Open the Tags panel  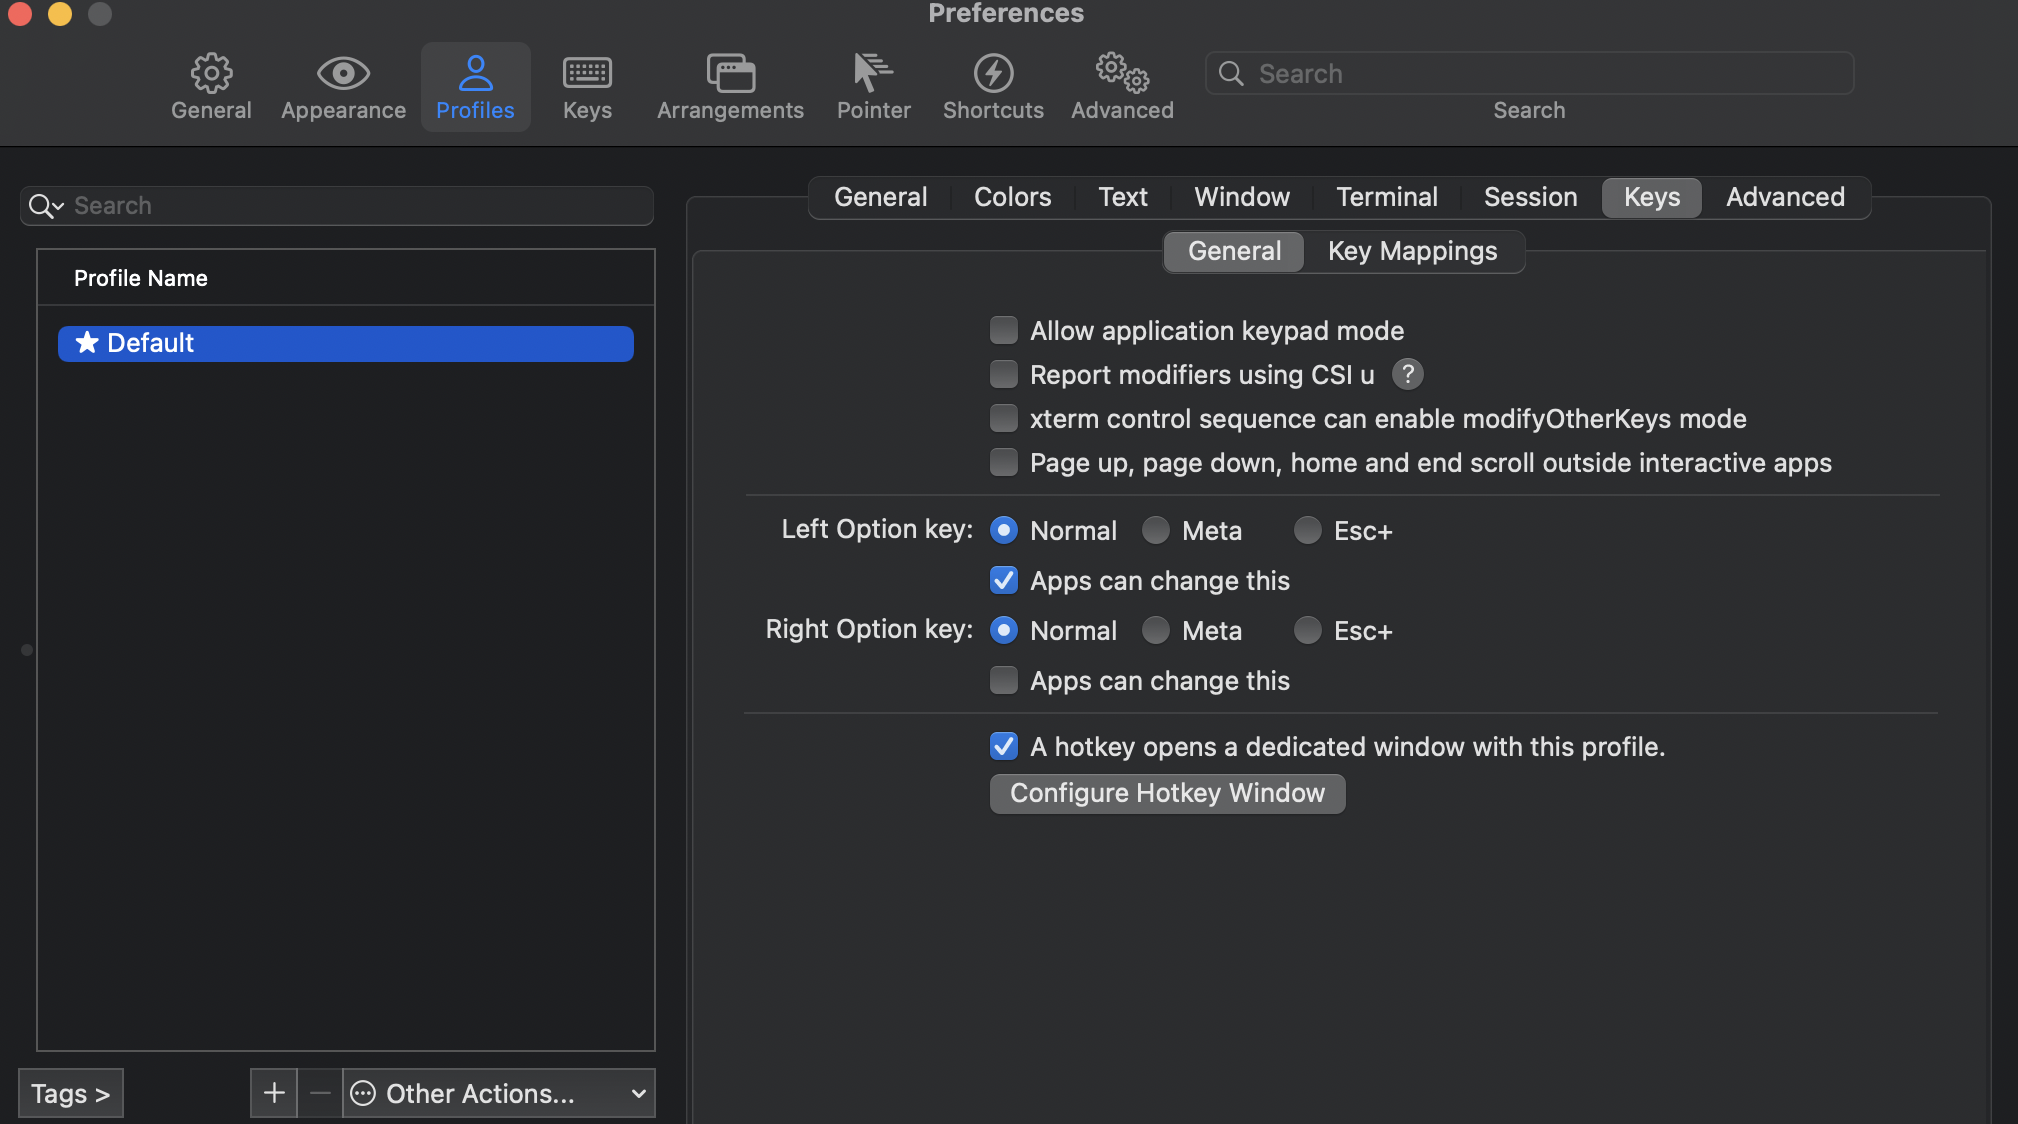point(69,1093)
